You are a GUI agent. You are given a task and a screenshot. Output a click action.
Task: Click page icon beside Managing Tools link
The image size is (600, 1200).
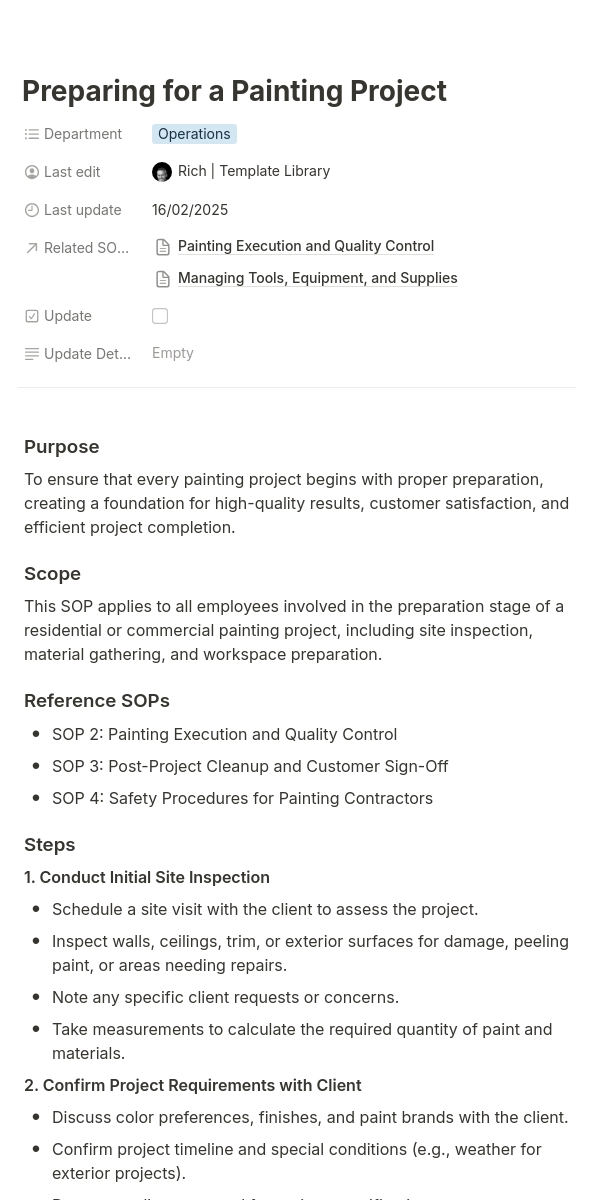[x=163, y=279]
